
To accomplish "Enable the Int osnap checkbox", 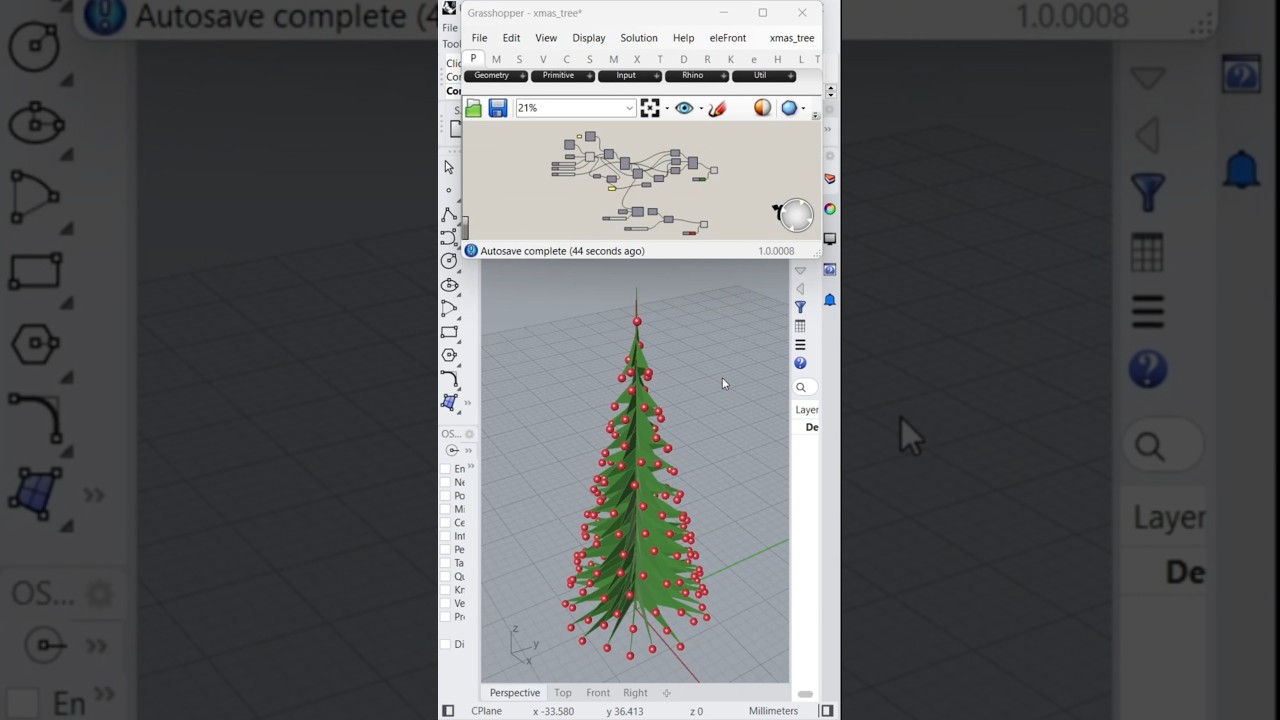I will click(x=446, y=536).
